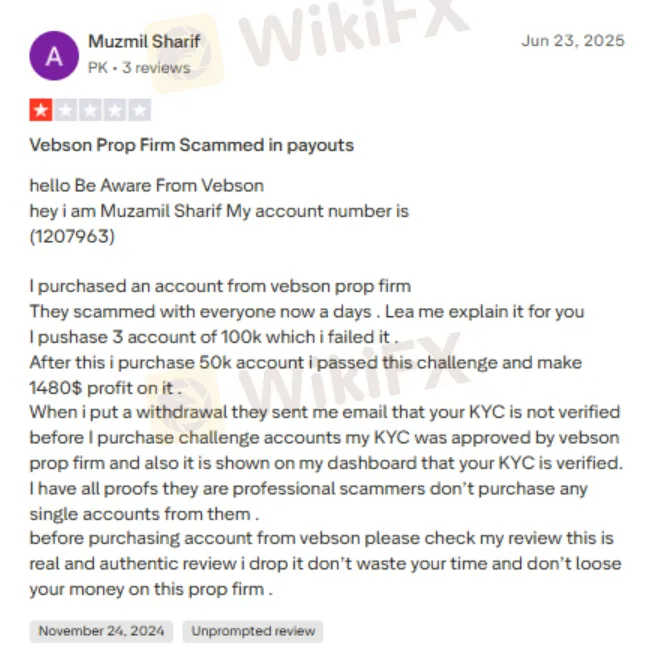Click the fourth grey rating star
The image size is (649, 667).
[115, 110]
